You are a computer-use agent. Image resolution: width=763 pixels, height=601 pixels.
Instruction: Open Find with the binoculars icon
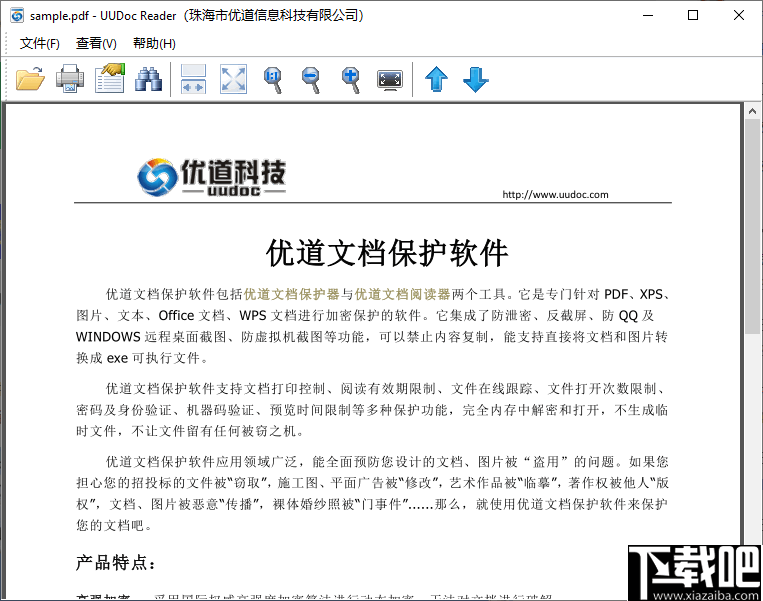point(148,80)
